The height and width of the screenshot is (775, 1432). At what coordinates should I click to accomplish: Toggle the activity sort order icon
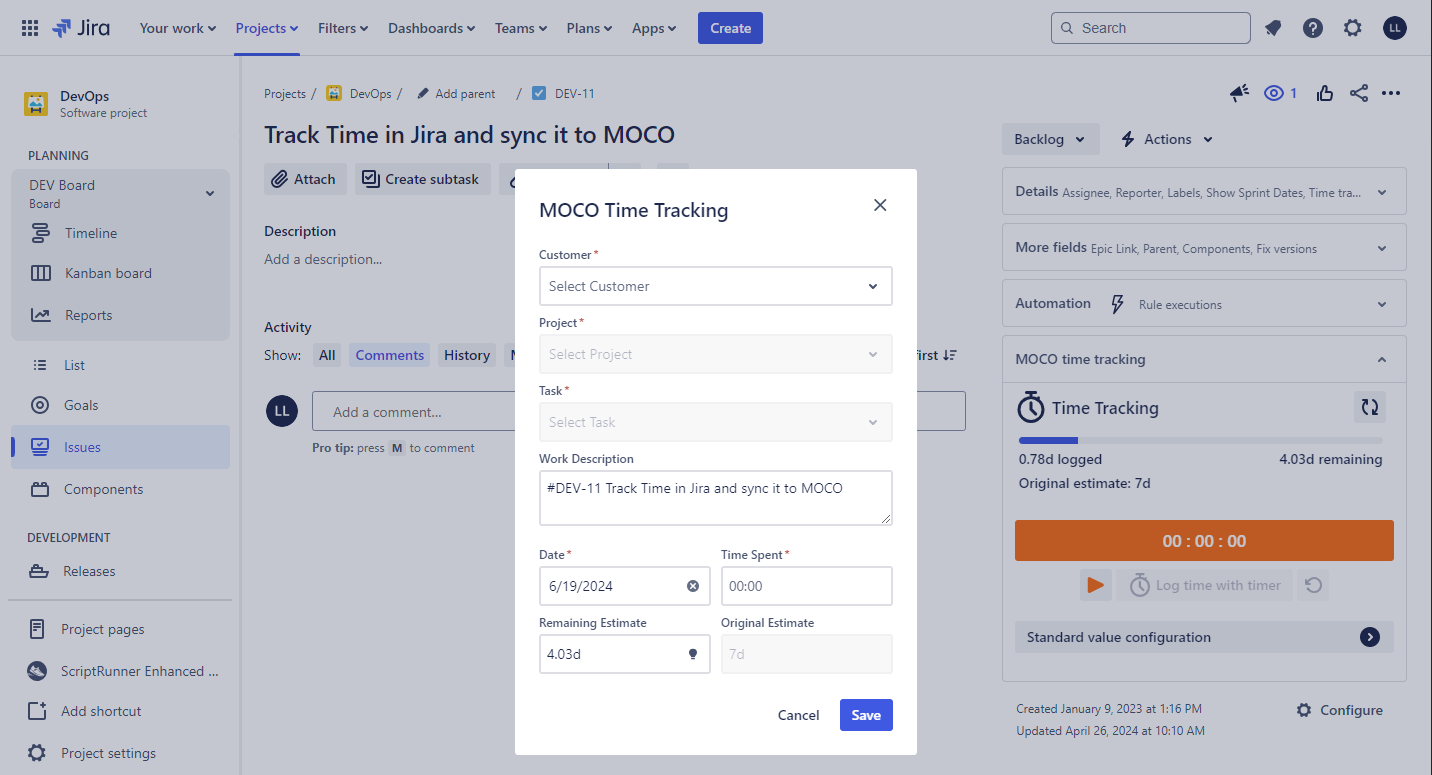(x=949, y=355)
